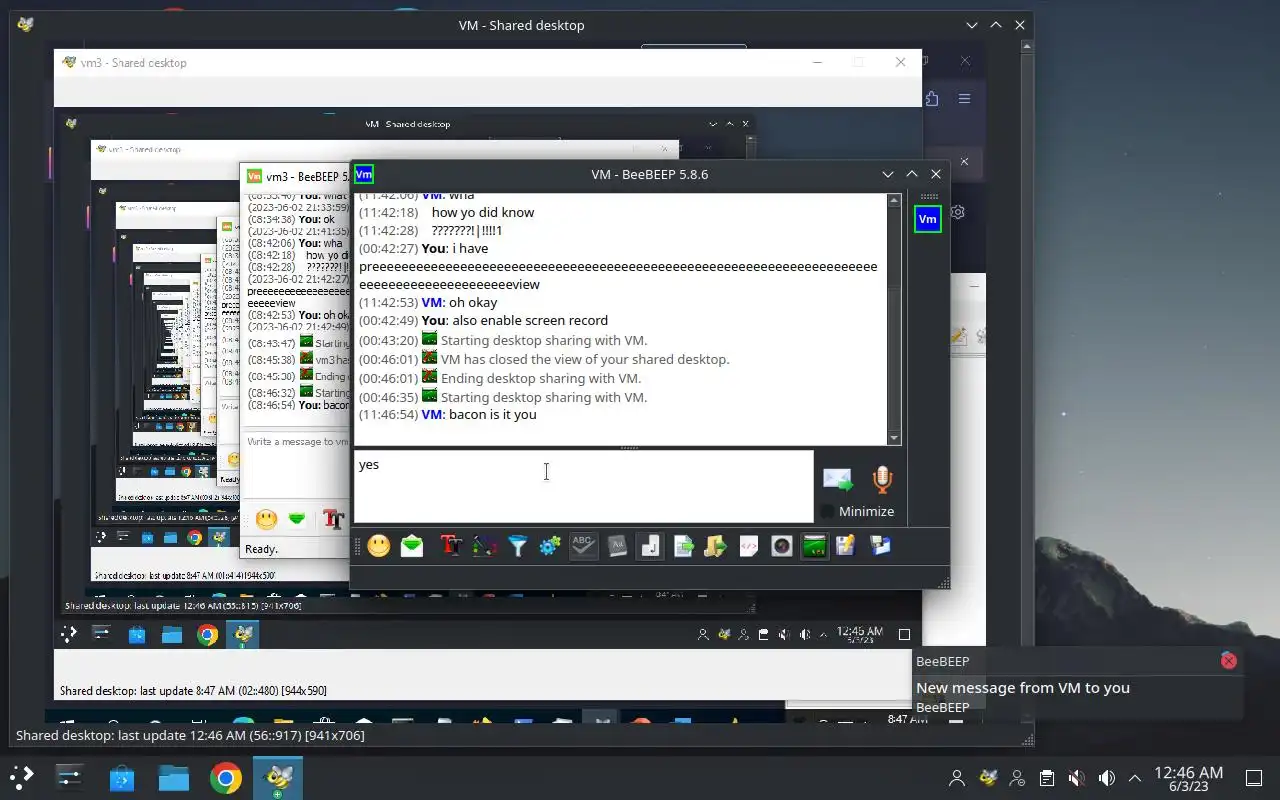The width and height of the screenshot is (1280, 800).
Task: Open the smiley in vm3 BeeBEEP window
Action: 266,518
